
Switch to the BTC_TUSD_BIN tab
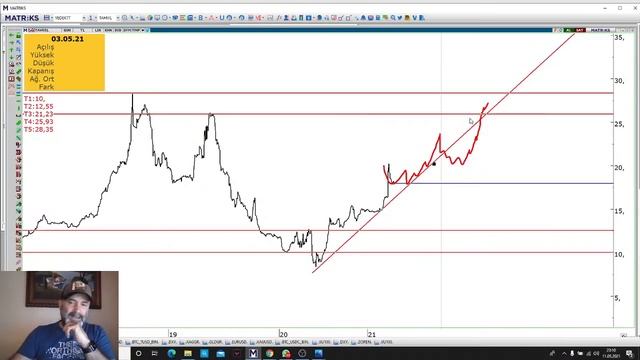point(142,342)
